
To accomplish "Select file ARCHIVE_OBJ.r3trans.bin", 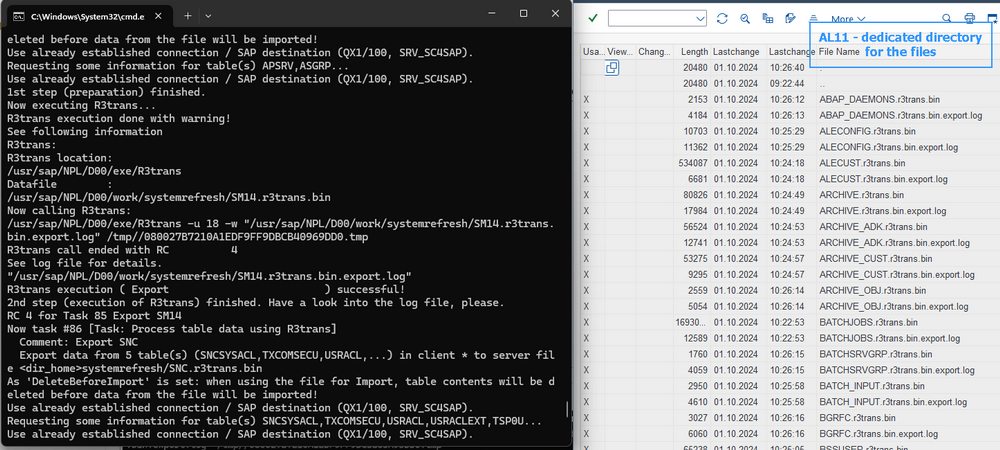I will (x=872, y=291).
